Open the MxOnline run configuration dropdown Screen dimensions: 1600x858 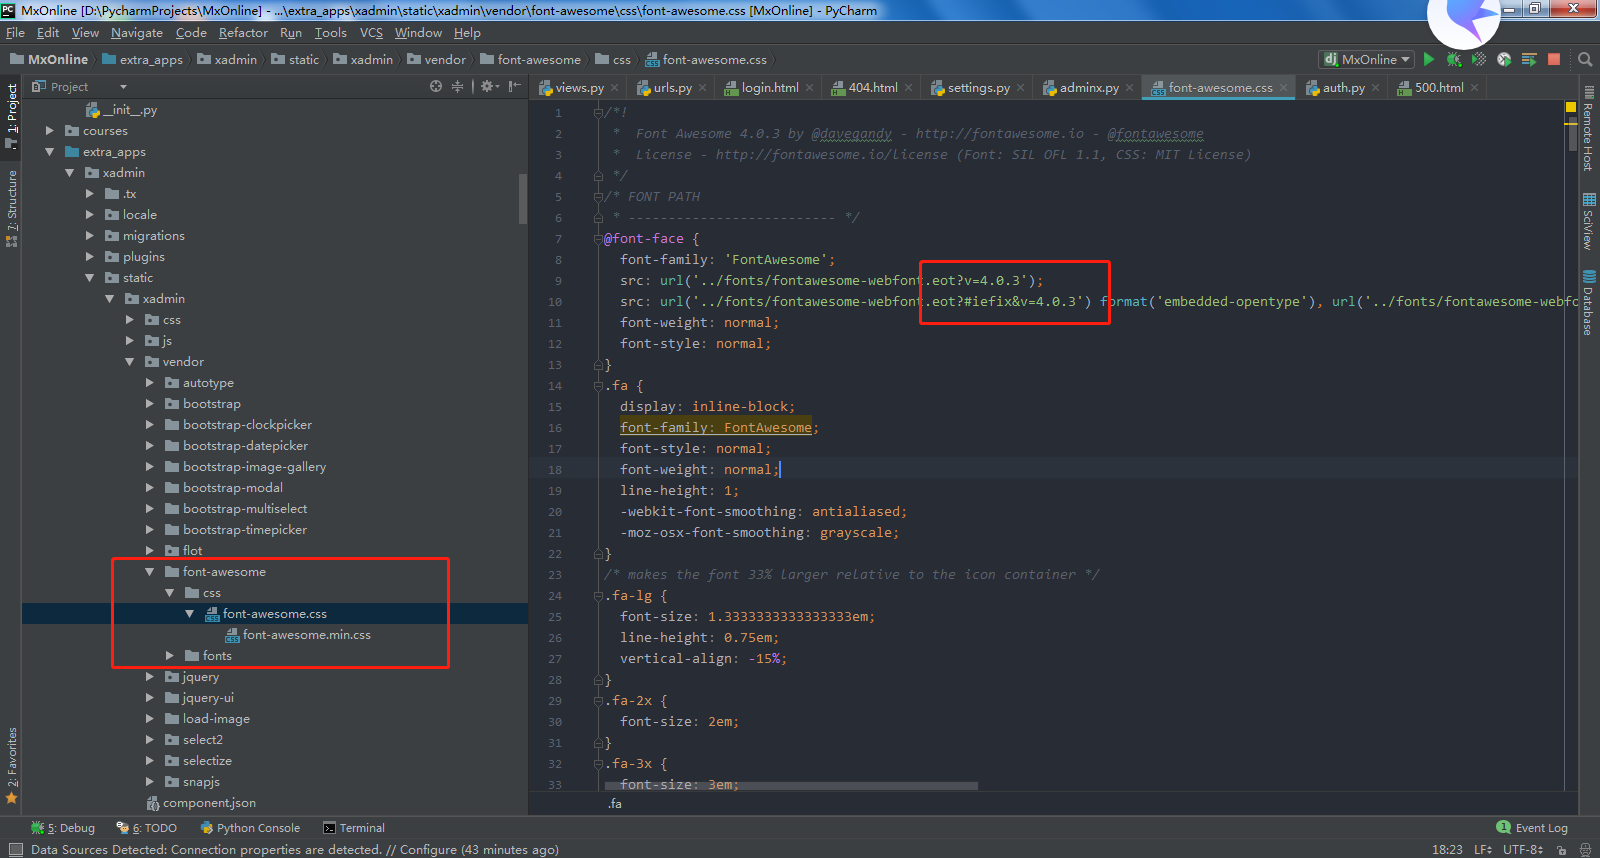(x=1366, y=59)
